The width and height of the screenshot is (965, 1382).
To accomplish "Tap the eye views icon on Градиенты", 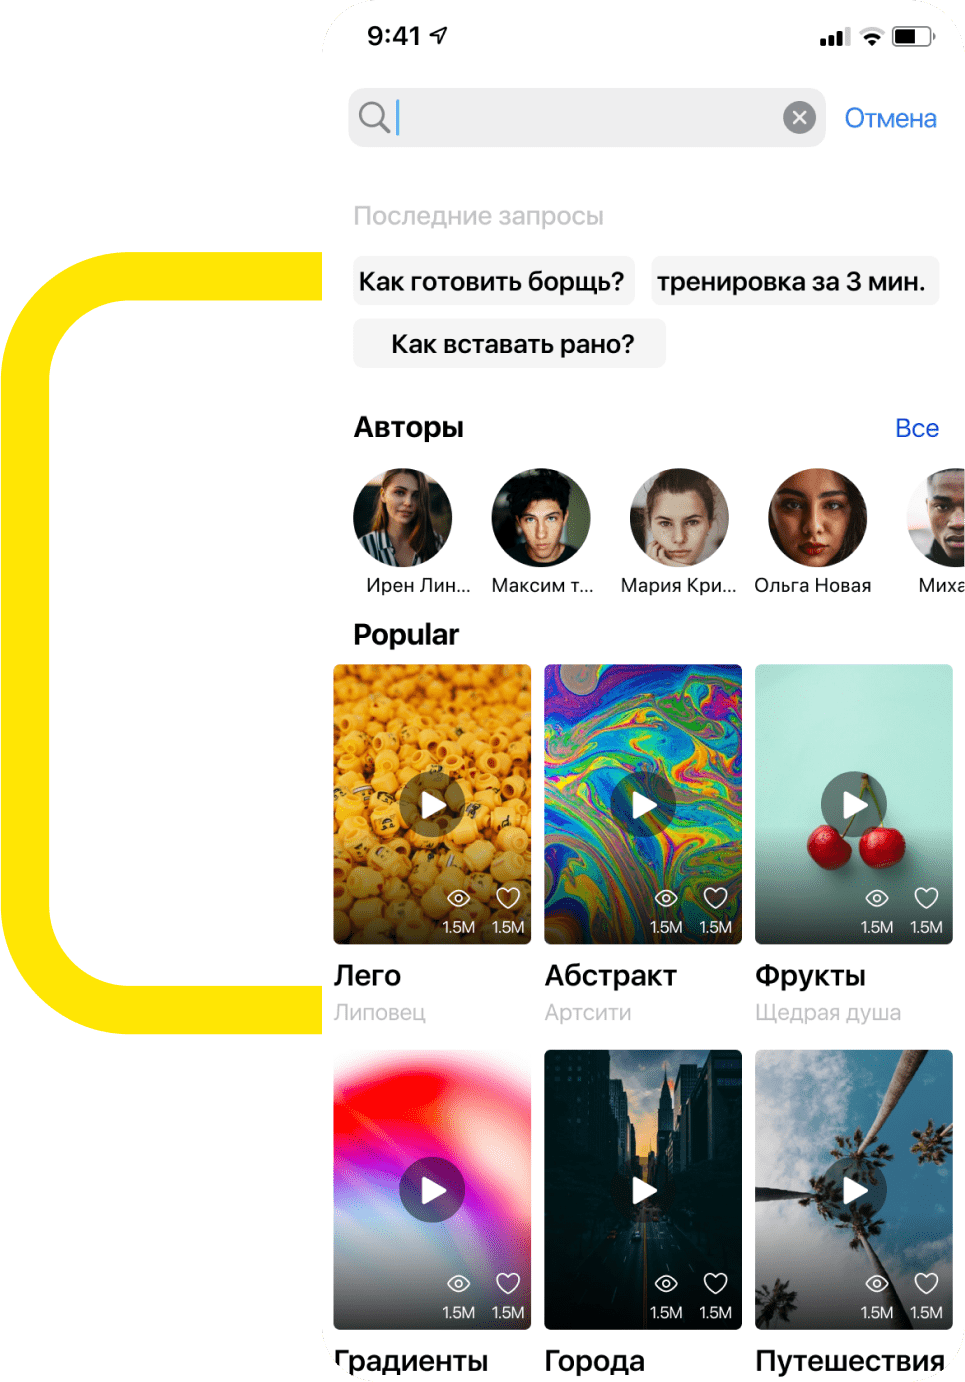I will pyautogui.click(x=458, y=1283).
